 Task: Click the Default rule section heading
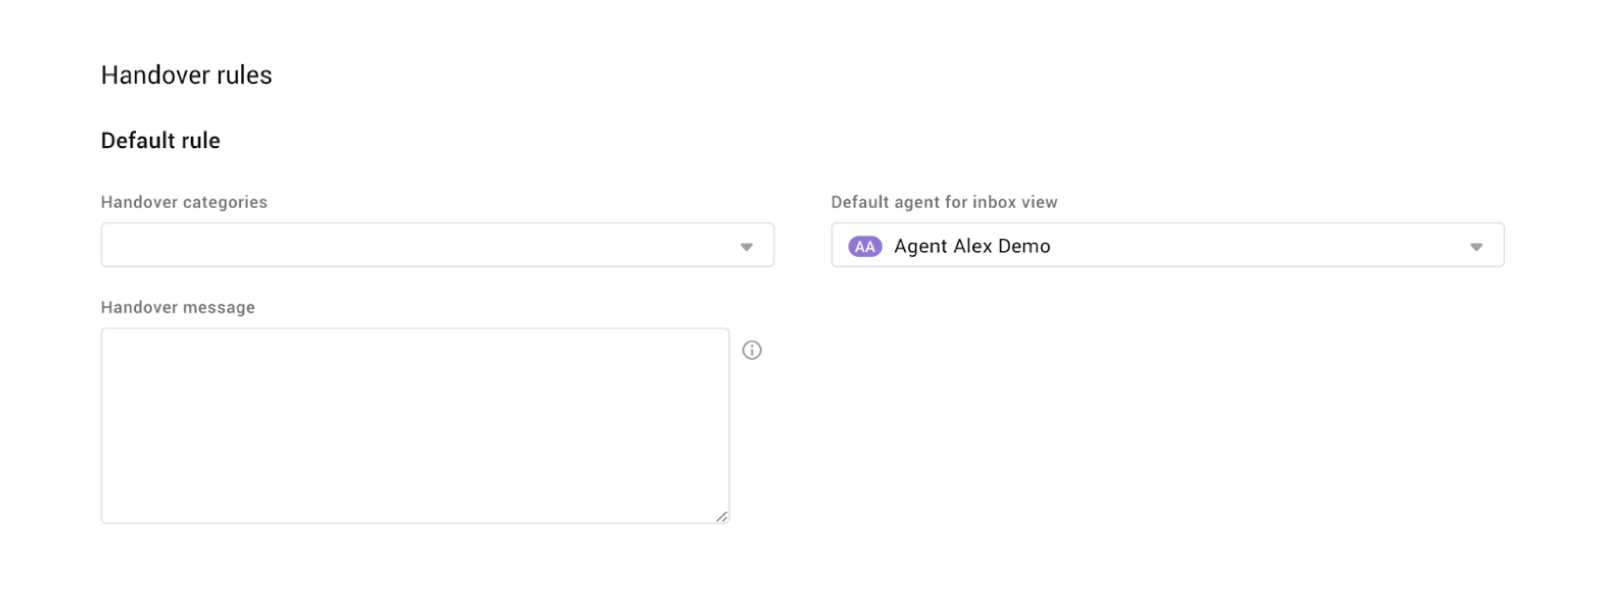160,141
